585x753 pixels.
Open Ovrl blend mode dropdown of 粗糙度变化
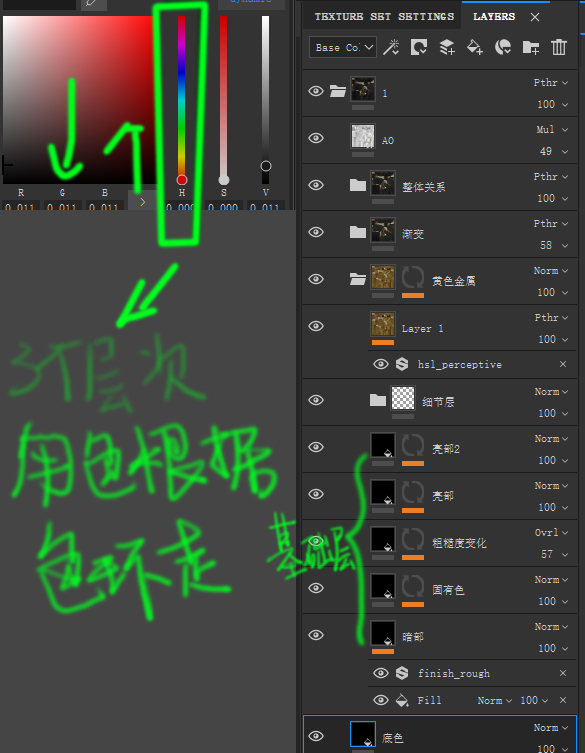pos(552,533)
